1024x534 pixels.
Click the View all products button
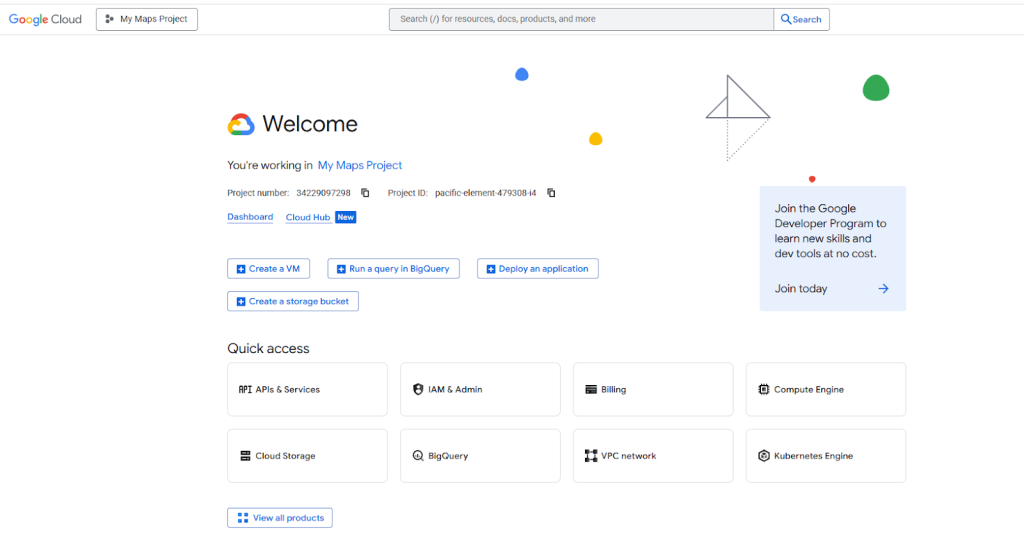pos(280,518)
